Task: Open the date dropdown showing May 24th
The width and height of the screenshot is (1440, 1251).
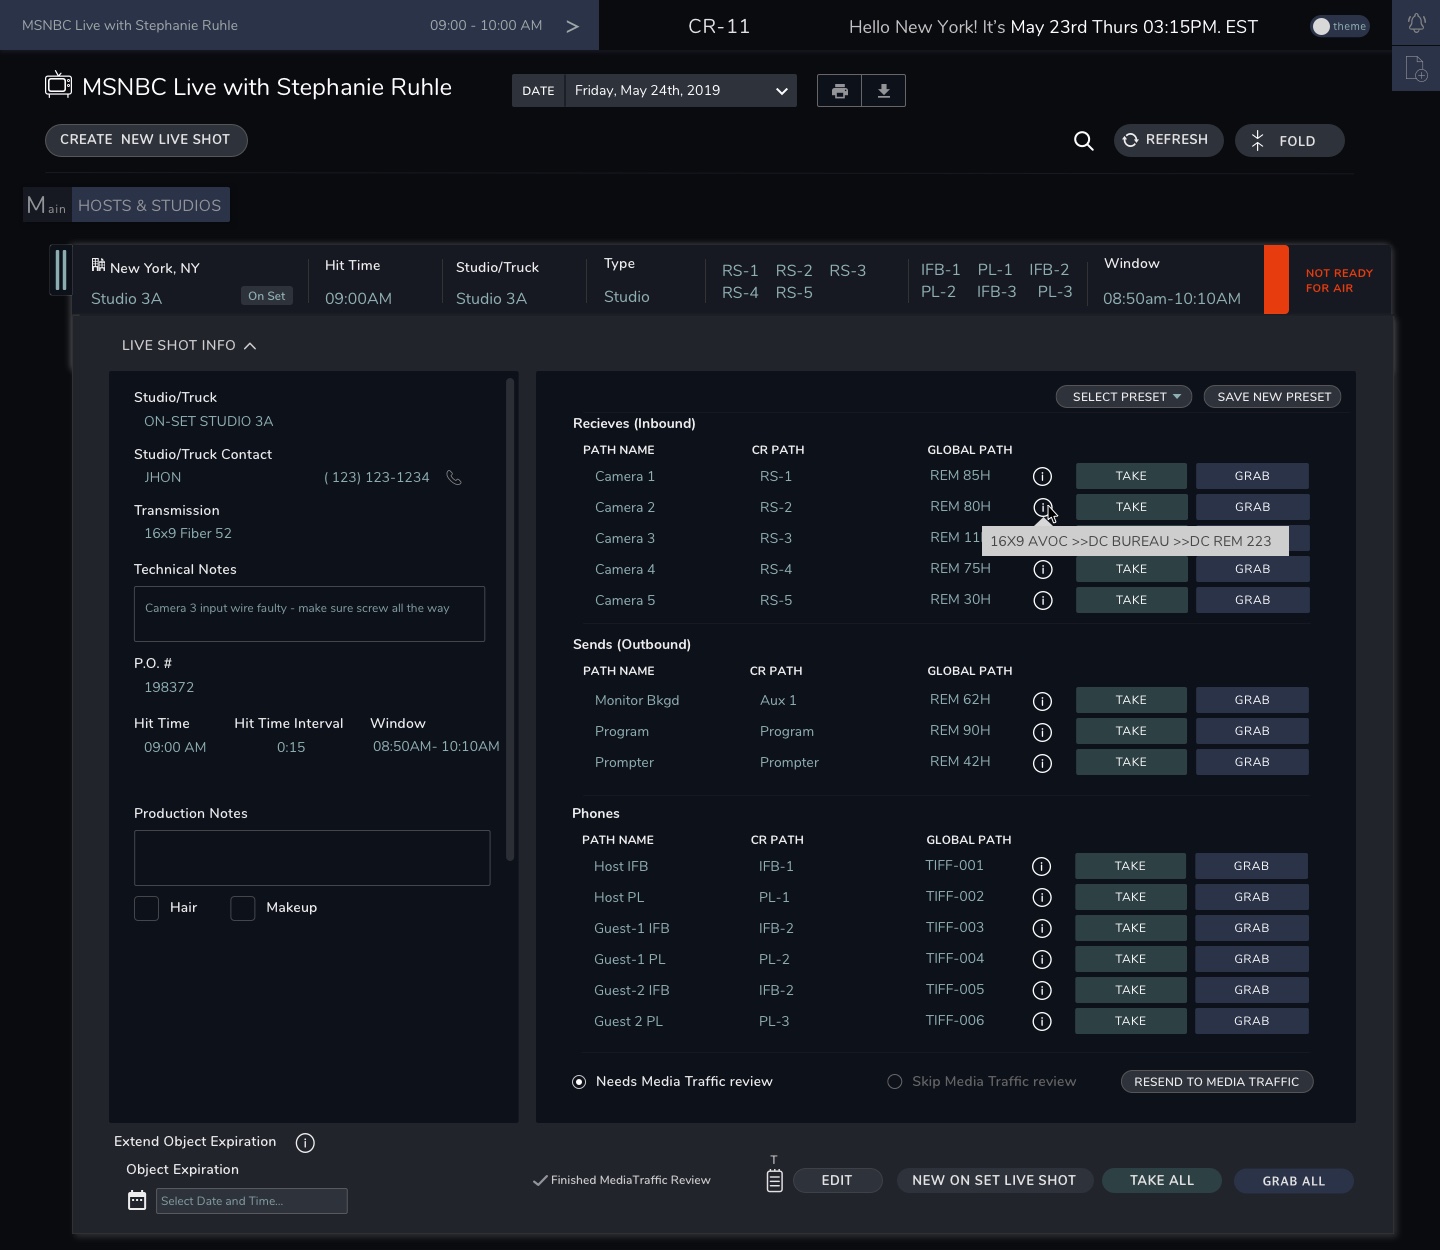Action: [680, 91]
